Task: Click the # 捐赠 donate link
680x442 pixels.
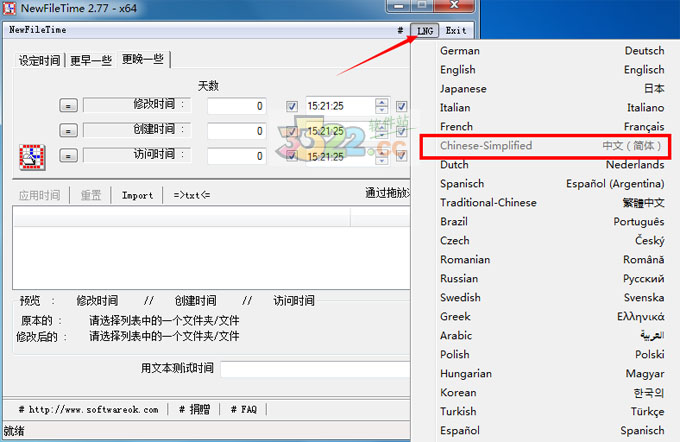Action: point(194,409)
